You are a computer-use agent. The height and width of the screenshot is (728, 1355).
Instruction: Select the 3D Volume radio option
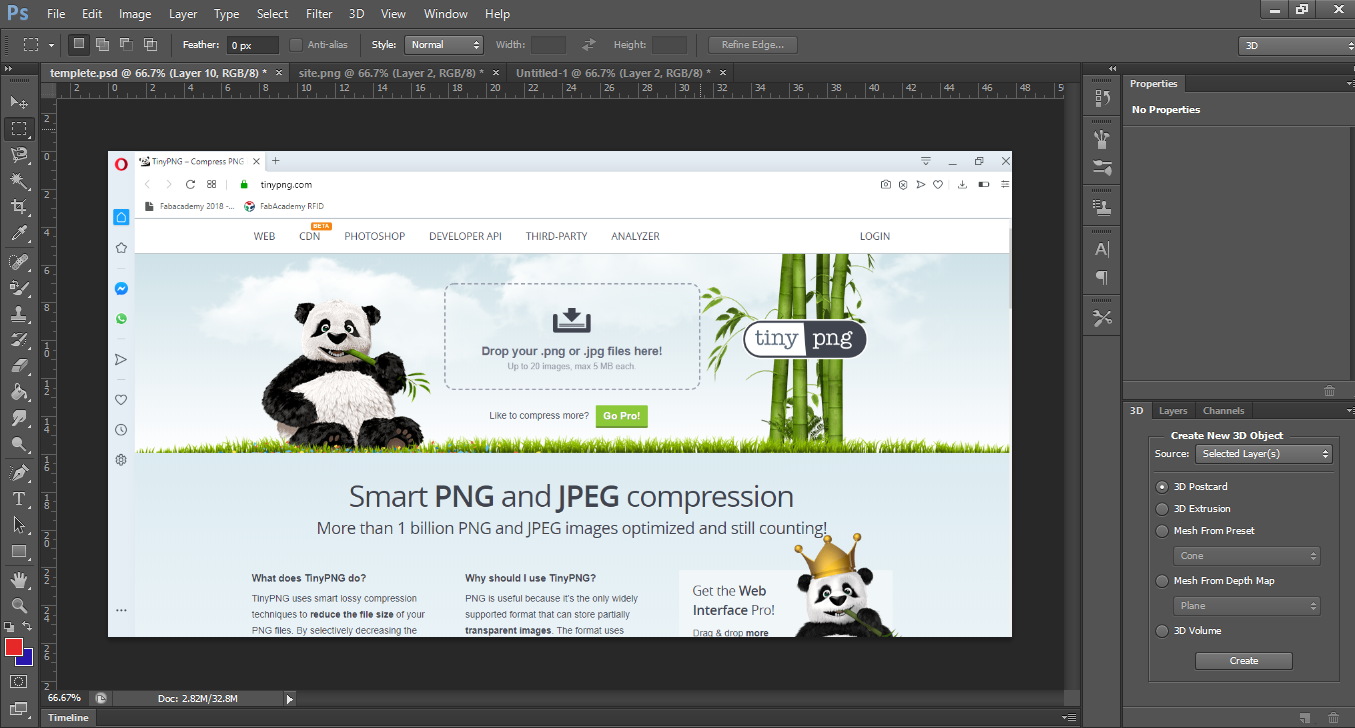(1162, 631)
